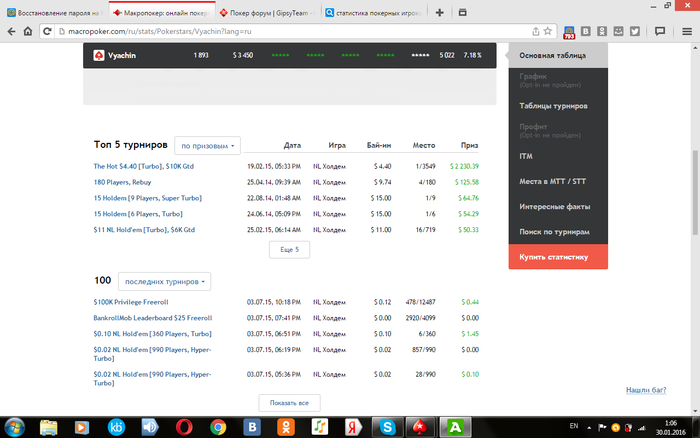Open Skype from the taskbar

[x=387, y=427]
